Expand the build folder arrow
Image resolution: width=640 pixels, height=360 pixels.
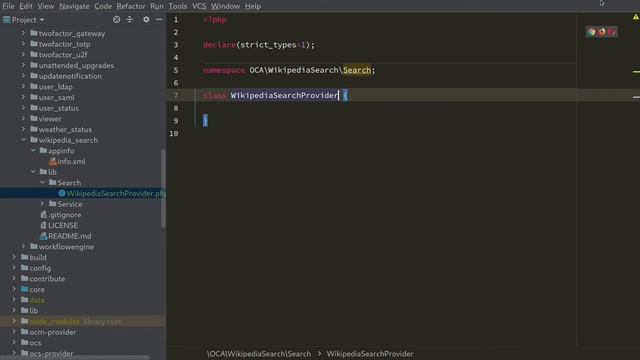tap(14, 257)
